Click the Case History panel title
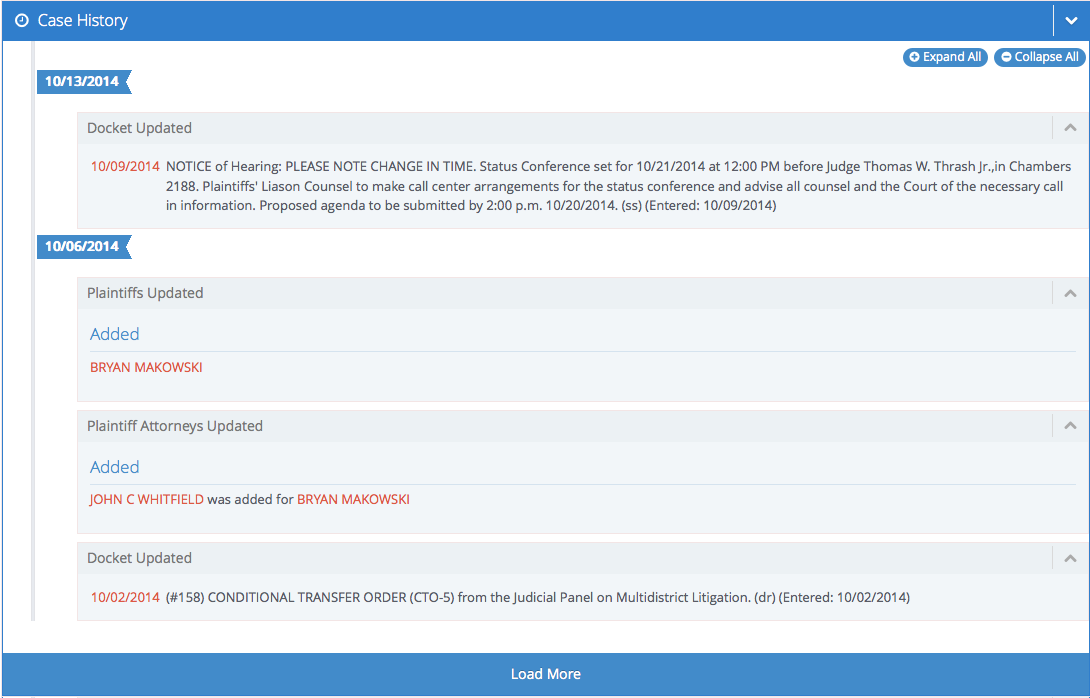 (82, 21)
